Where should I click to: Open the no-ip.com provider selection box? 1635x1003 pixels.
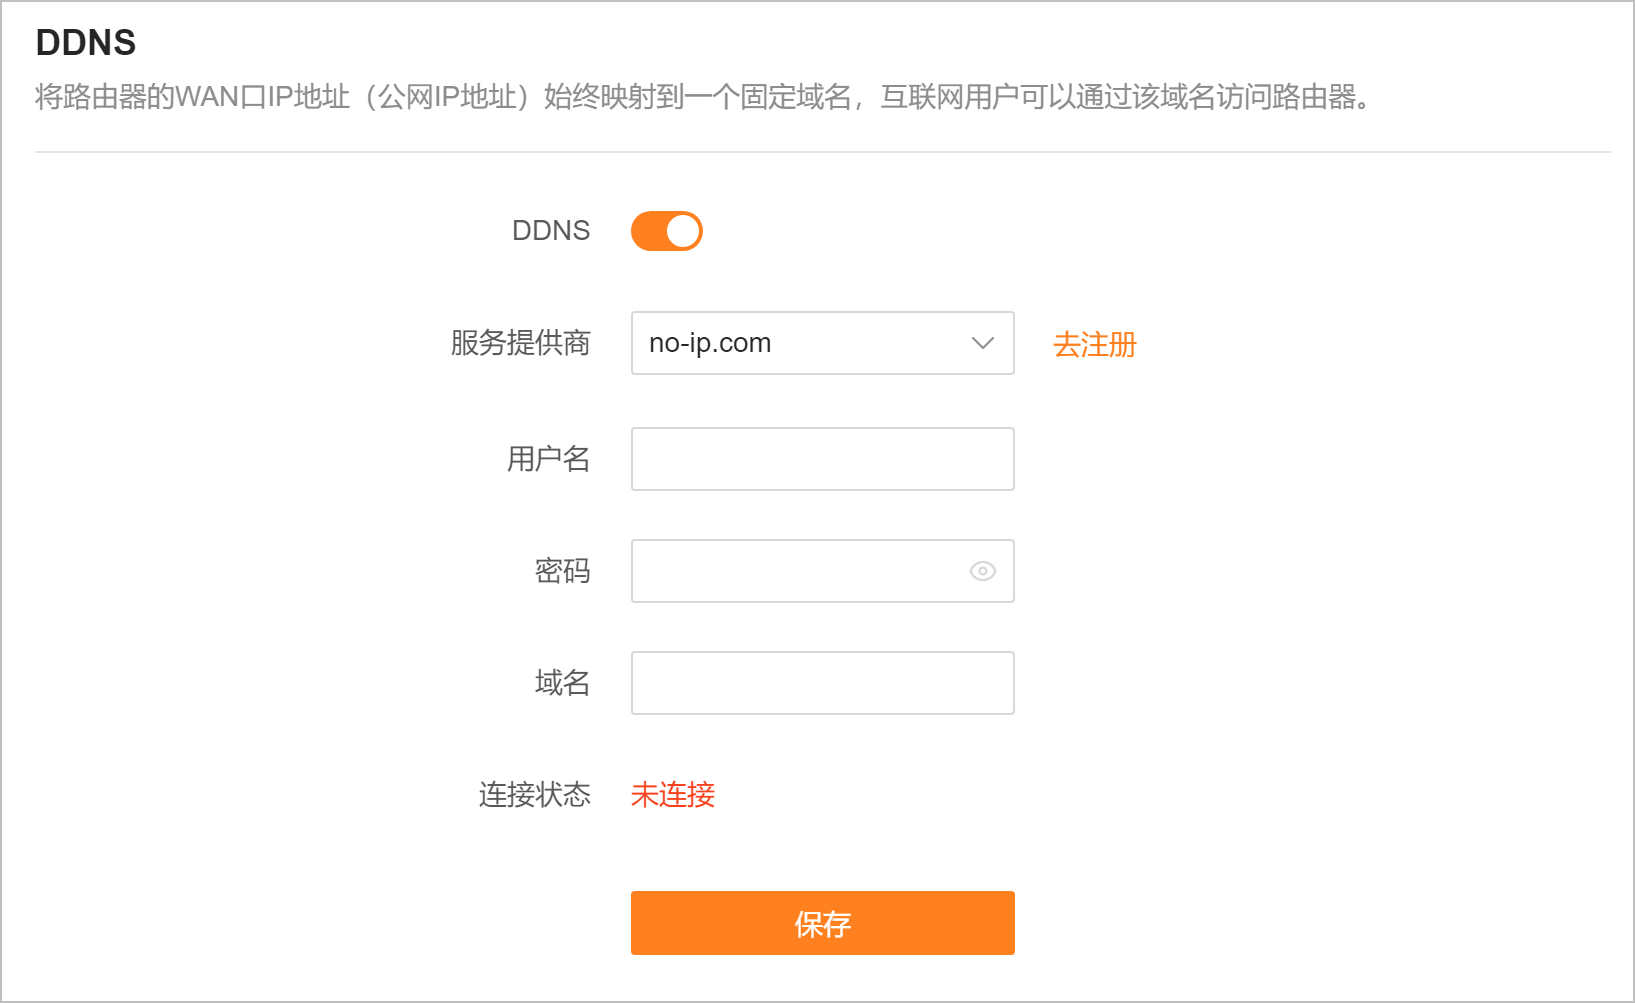800,343
